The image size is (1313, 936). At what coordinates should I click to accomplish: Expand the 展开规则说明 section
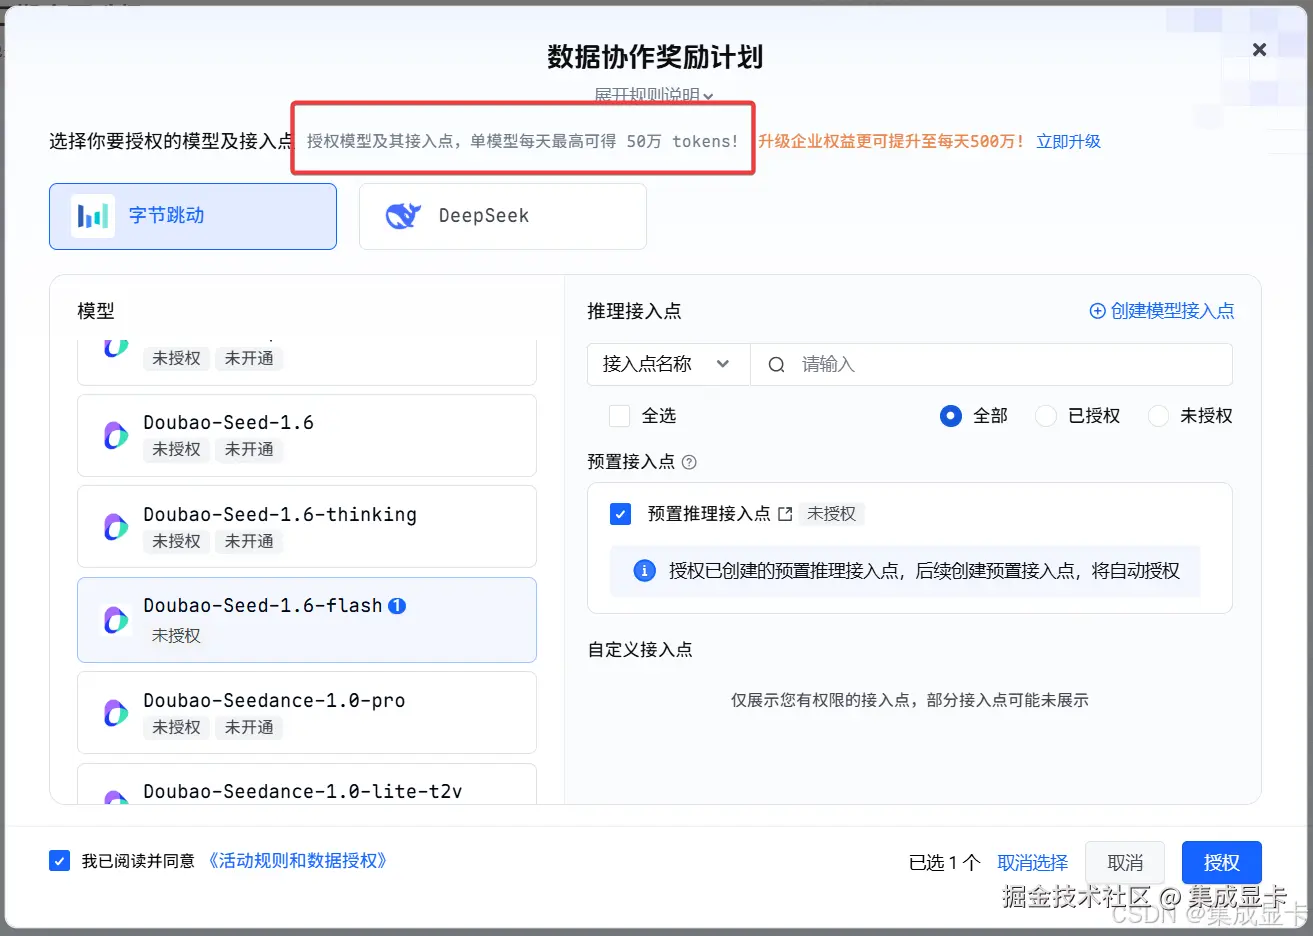click(x=654, y=95)
